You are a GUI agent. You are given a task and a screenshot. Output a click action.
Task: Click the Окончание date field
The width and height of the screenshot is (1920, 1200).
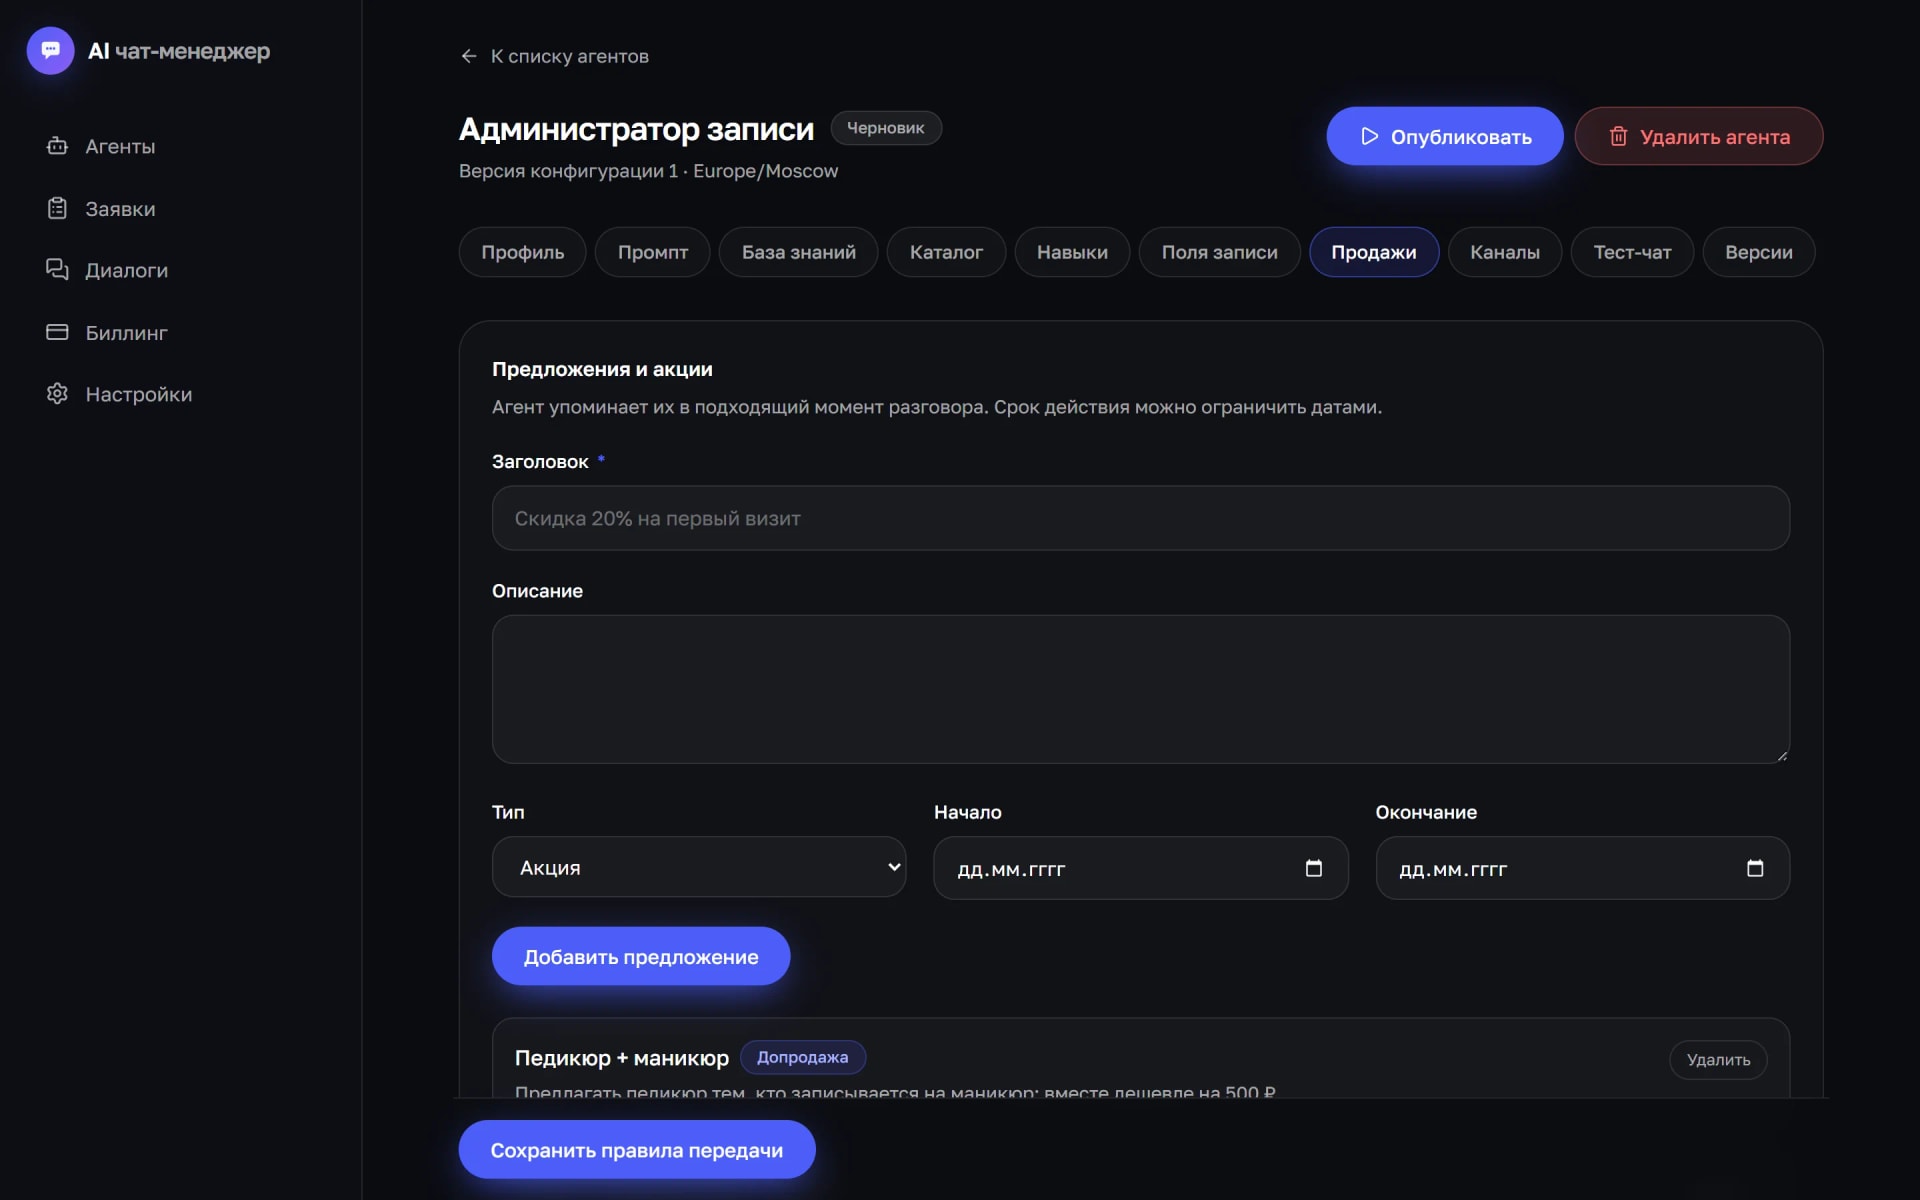coord(1583,868)
